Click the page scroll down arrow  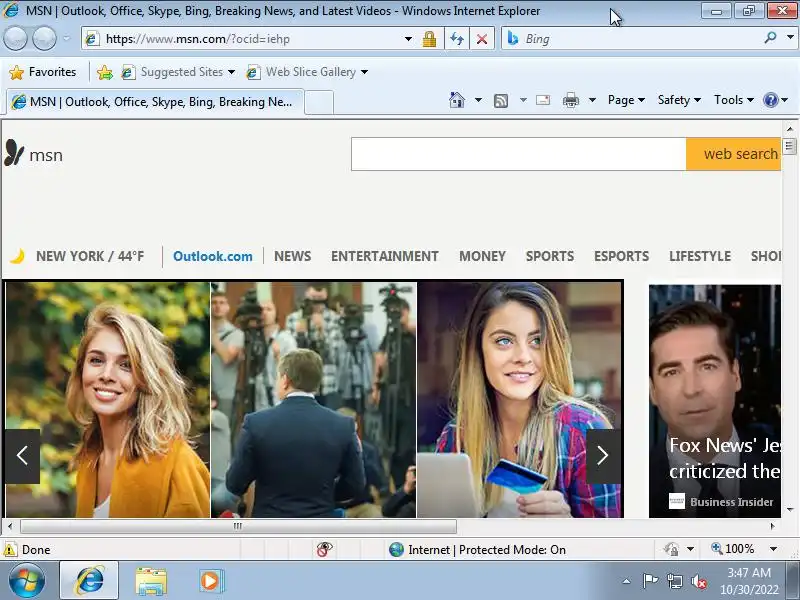point(790,510)
